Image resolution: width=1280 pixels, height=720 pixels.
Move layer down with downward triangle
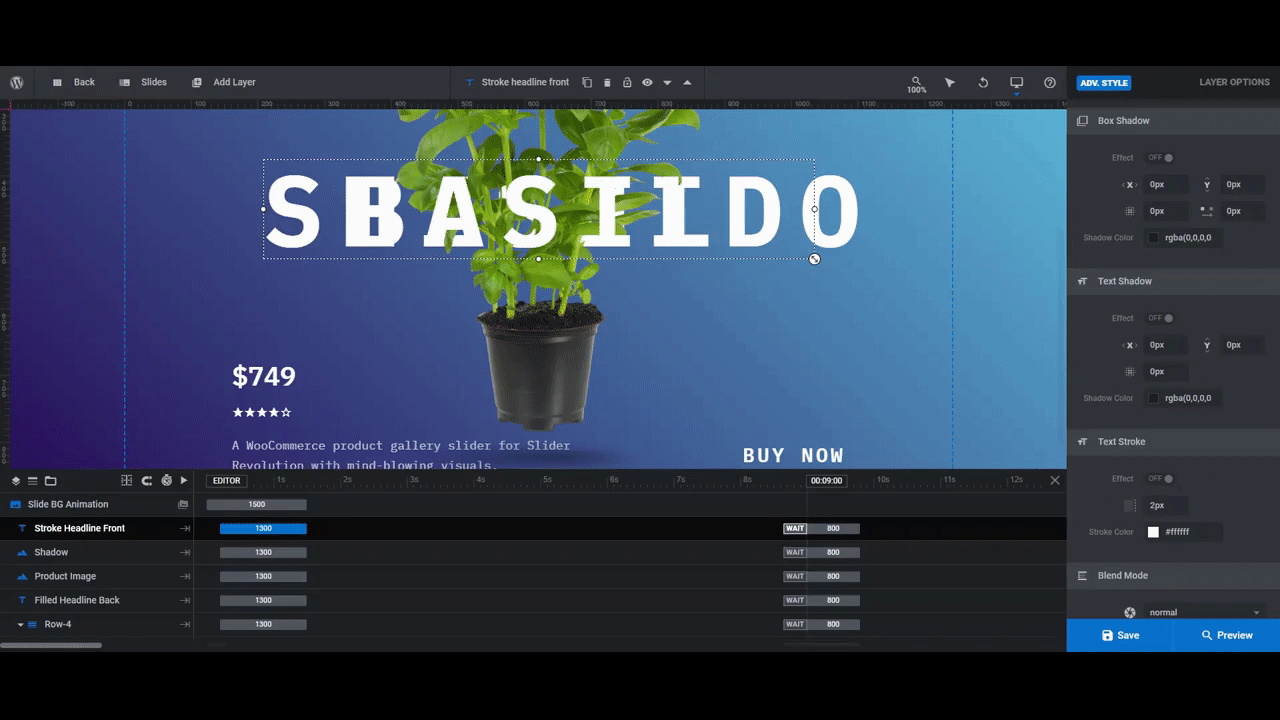point(667,82)
